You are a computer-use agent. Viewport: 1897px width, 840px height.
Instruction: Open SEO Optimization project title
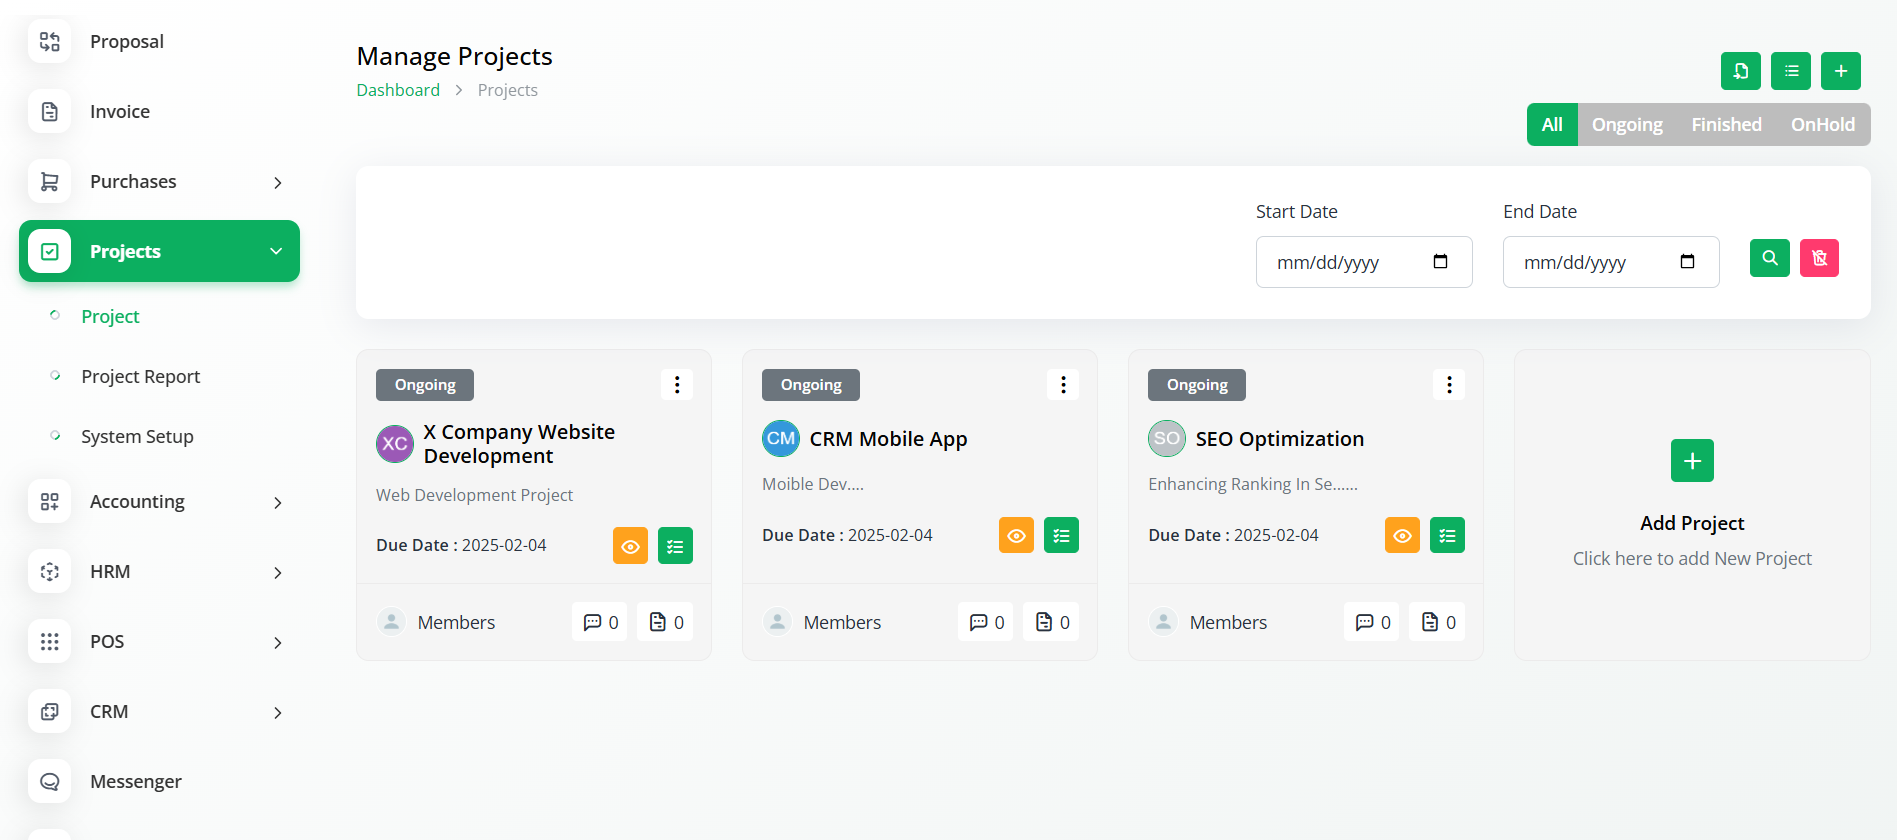click(1279, 438)
